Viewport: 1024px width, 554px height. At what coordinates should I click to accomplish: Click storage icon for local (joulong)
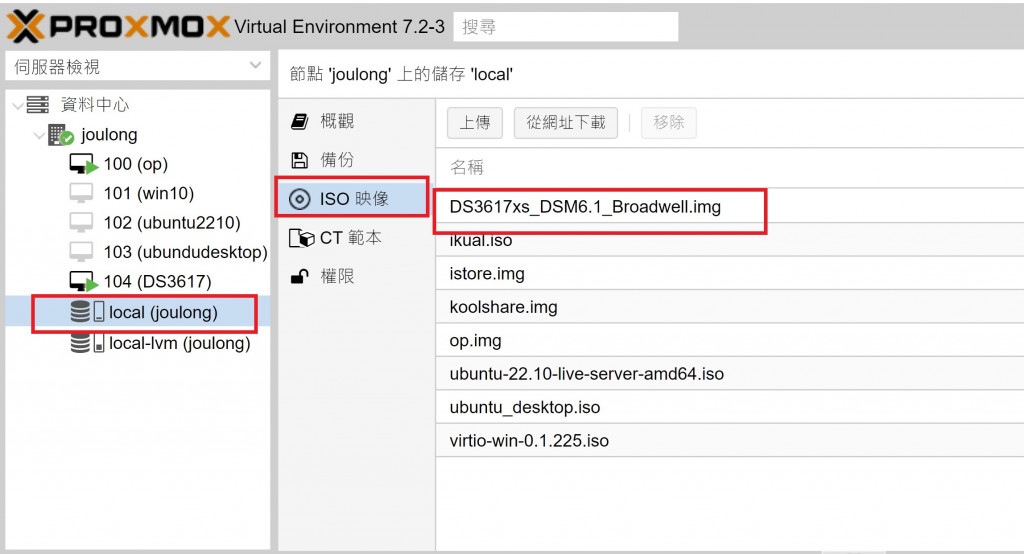[87, 312]
